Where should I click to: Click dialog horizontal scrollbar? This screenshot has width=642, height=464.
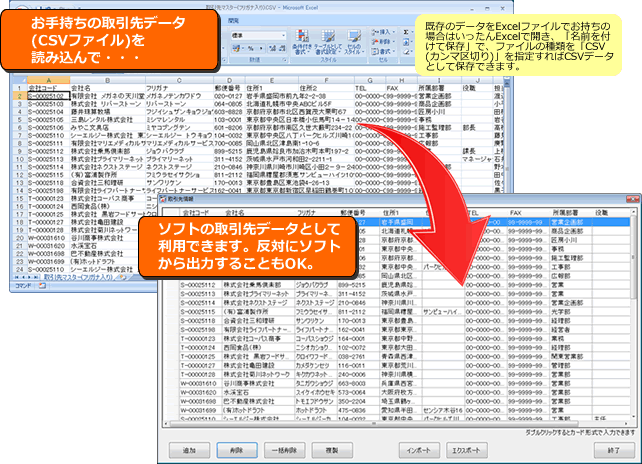click(x=373, y=423)
